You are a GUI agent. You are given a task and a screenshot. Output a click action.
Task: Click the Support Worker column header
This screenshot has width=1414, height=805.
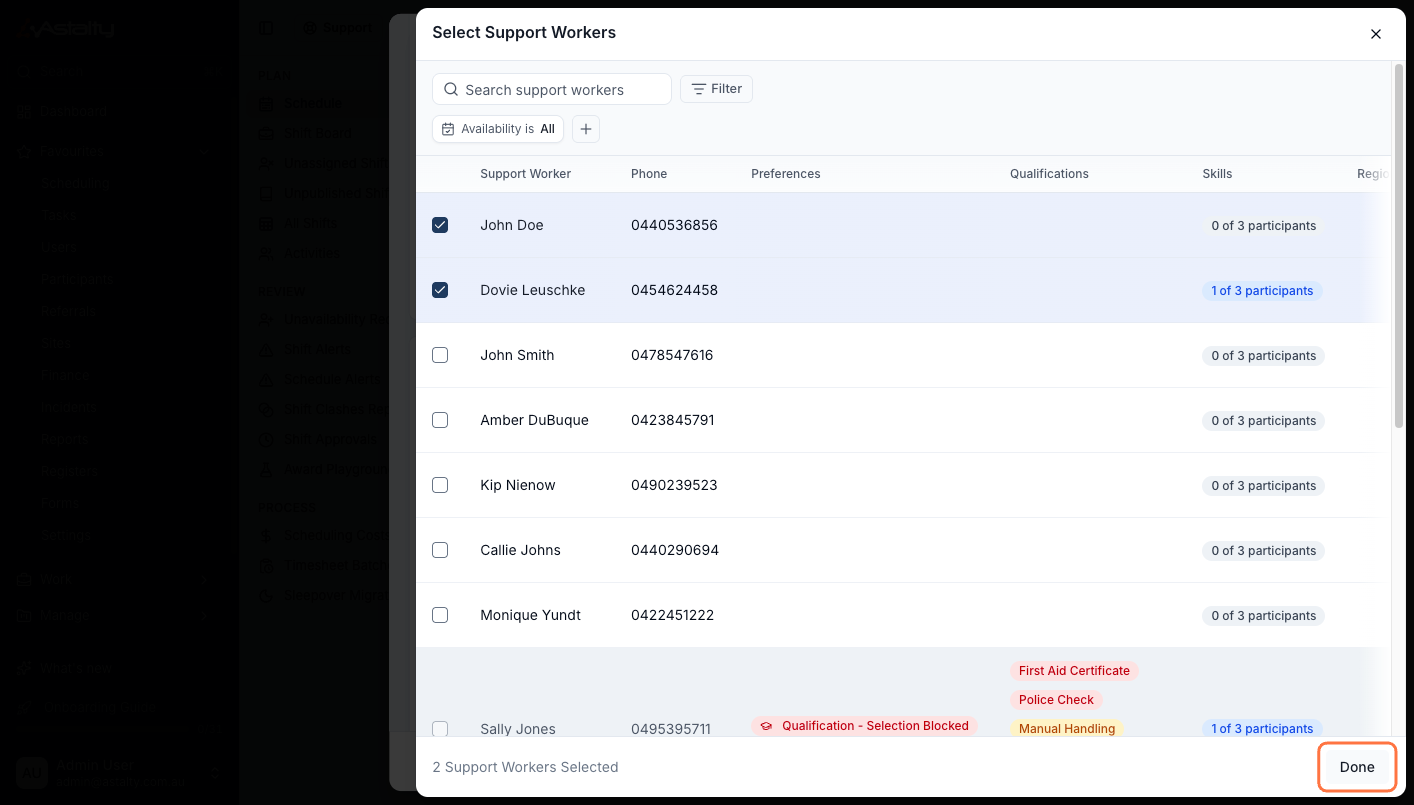click(525, 174)
